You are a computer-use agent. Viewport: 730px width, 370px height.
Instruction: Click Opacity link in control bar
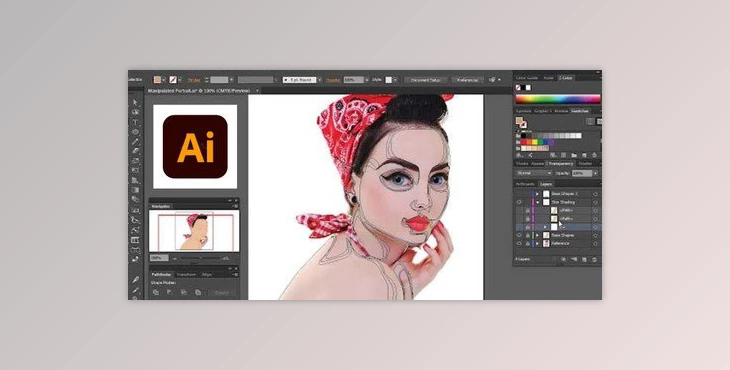pyautogui.click(x=332, y=80)
